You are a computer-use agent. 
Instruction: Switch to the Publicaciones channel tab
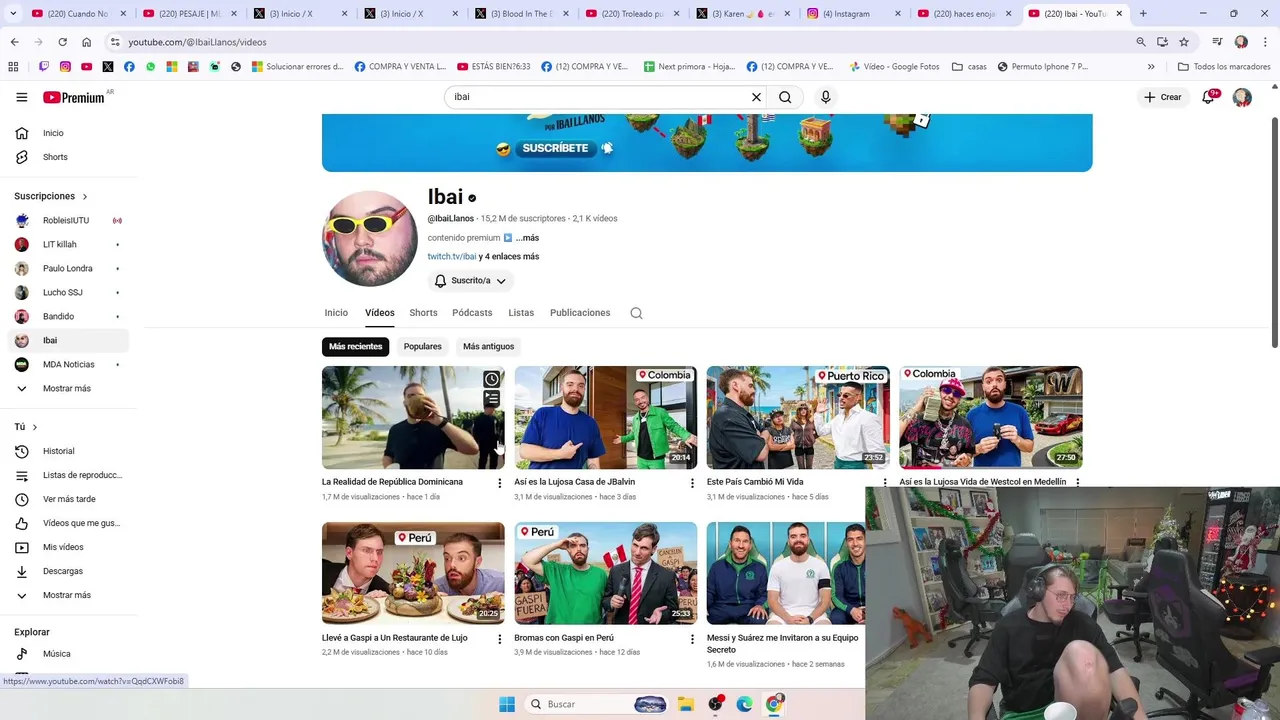click(580, 313)
